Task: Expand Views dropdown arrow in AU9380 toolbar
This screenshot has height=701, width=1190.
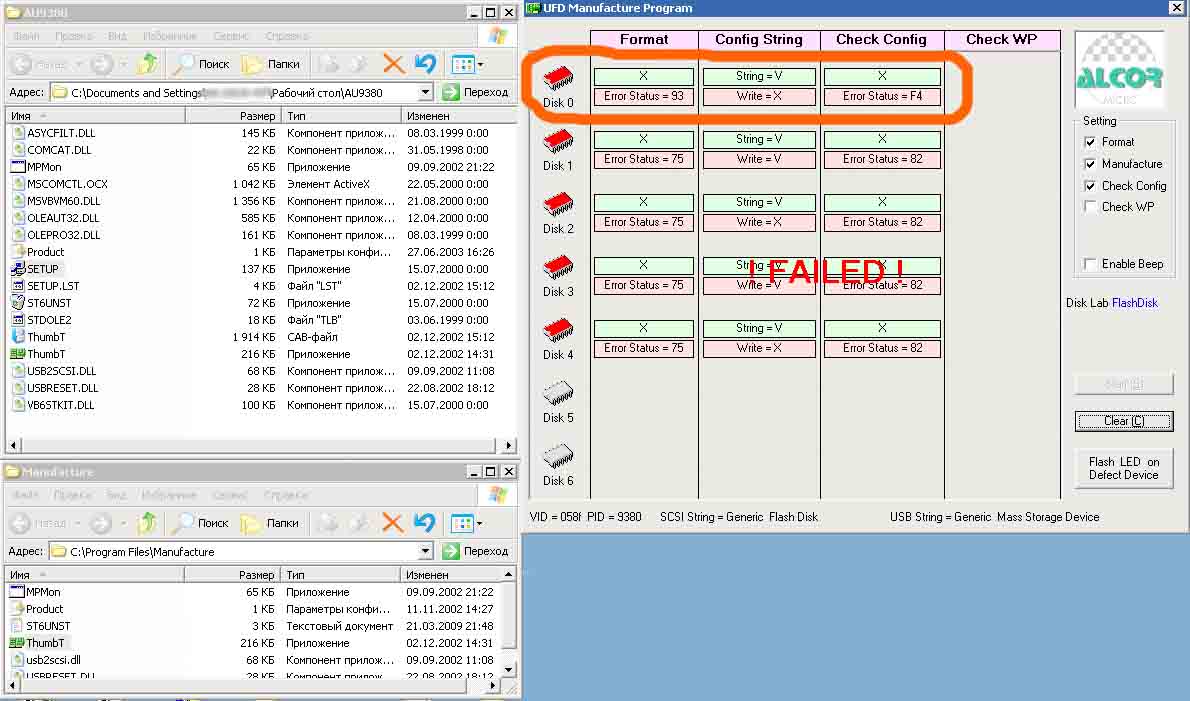Action: click(x=480, y=64)
